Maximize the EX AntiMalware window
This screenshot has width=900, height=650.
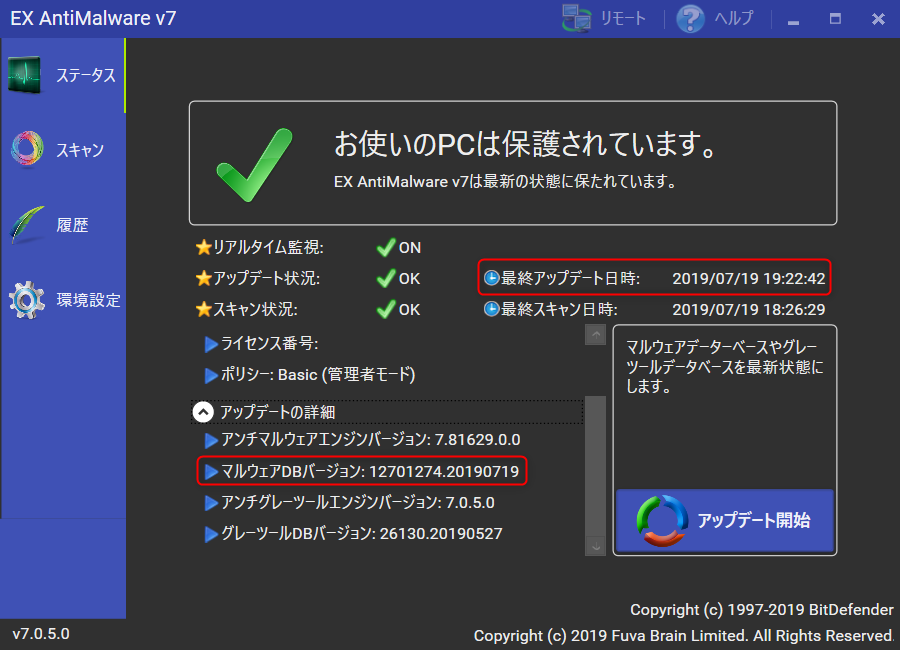coord(835,19)
